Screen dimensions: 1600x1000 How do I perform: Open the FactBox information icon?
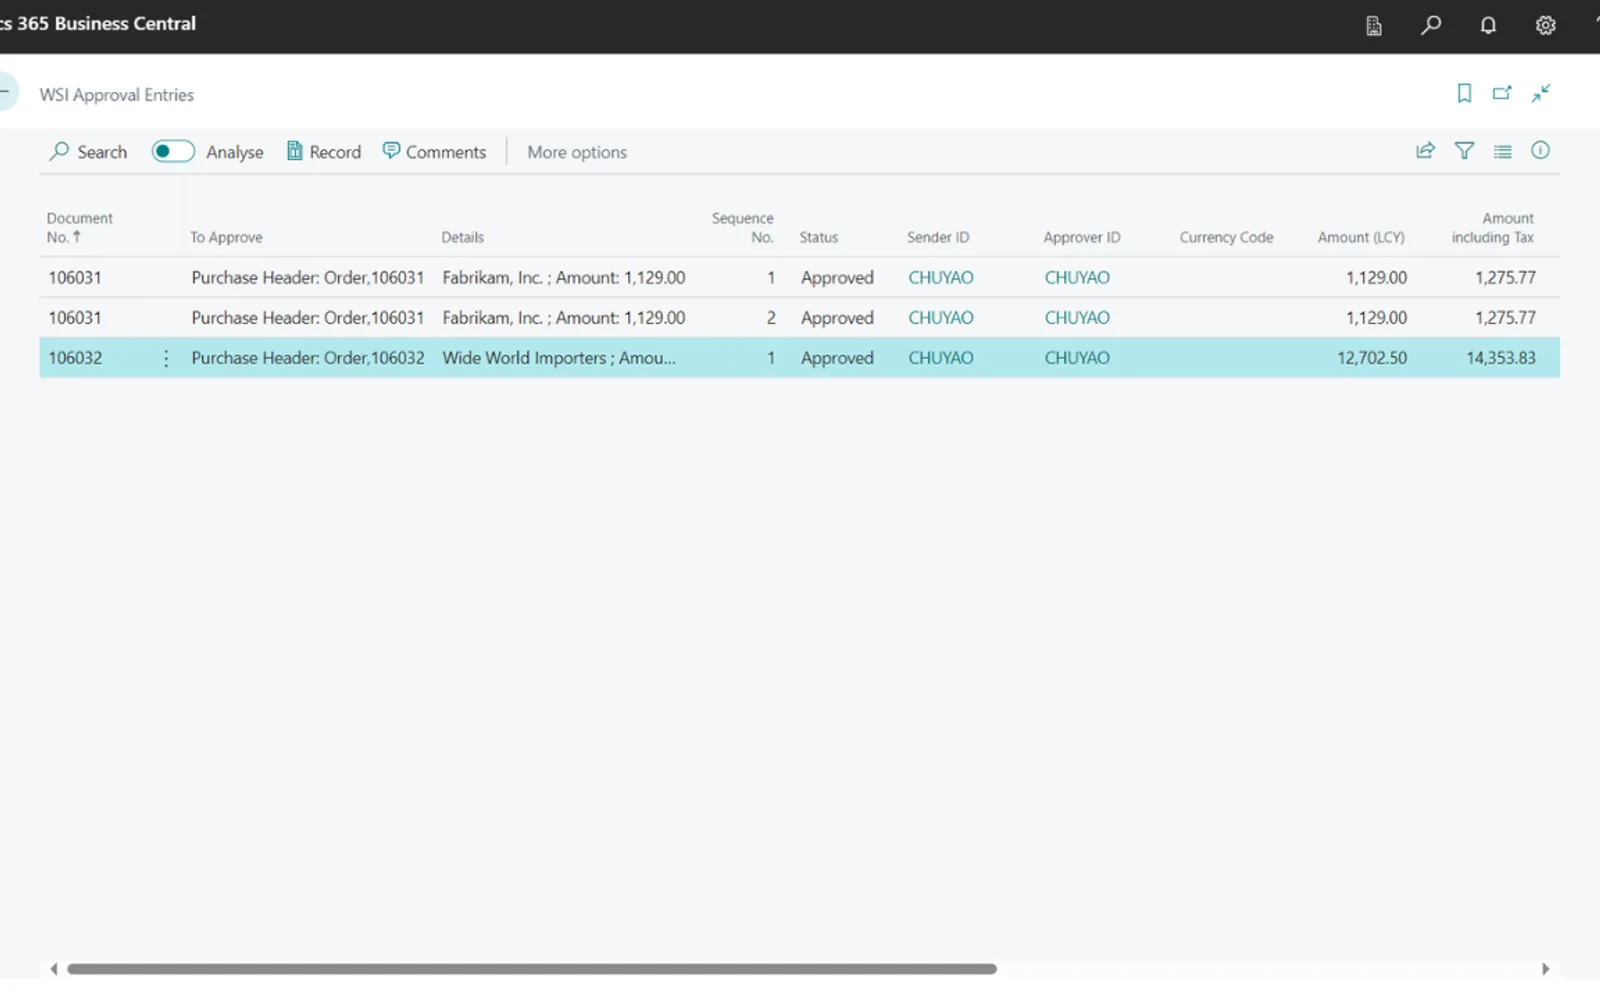click(1540, 150)
